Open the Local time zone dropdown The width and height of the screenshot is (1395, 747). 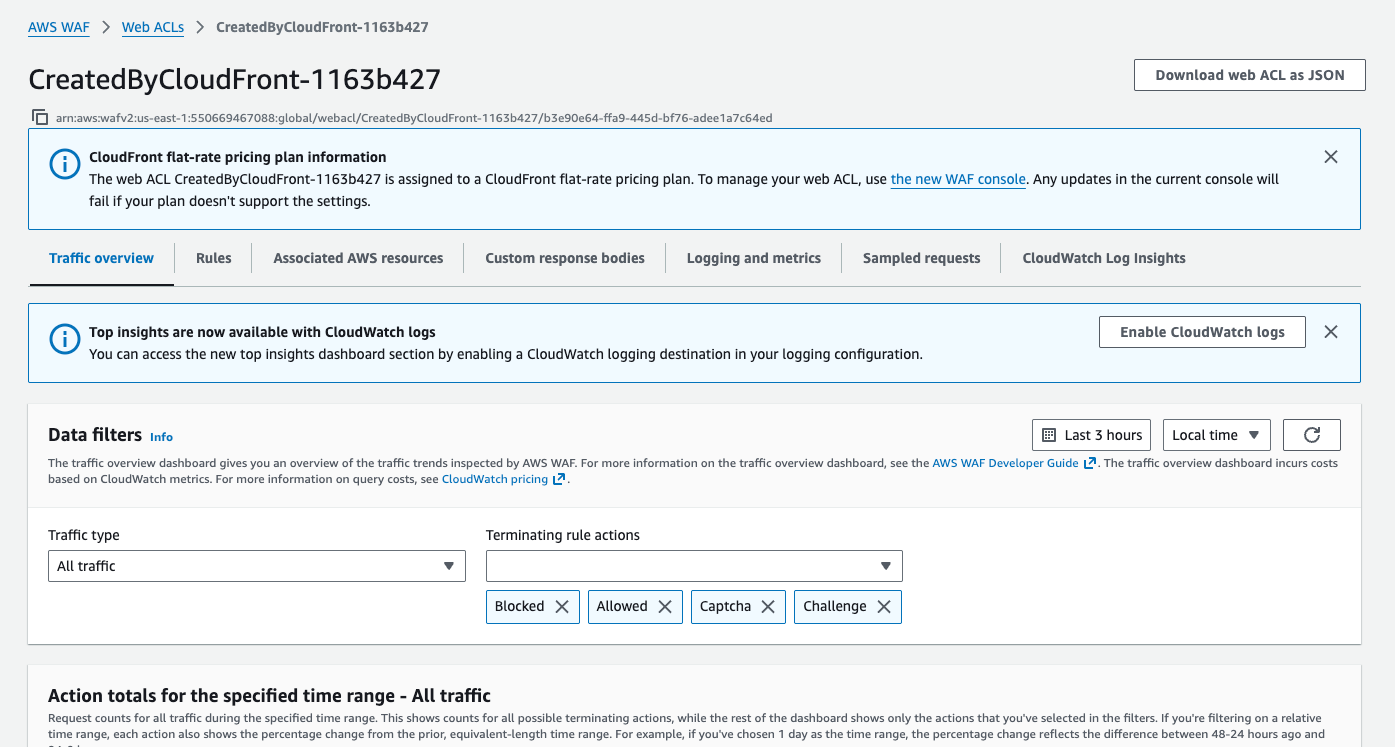(x=1217, y=435)
